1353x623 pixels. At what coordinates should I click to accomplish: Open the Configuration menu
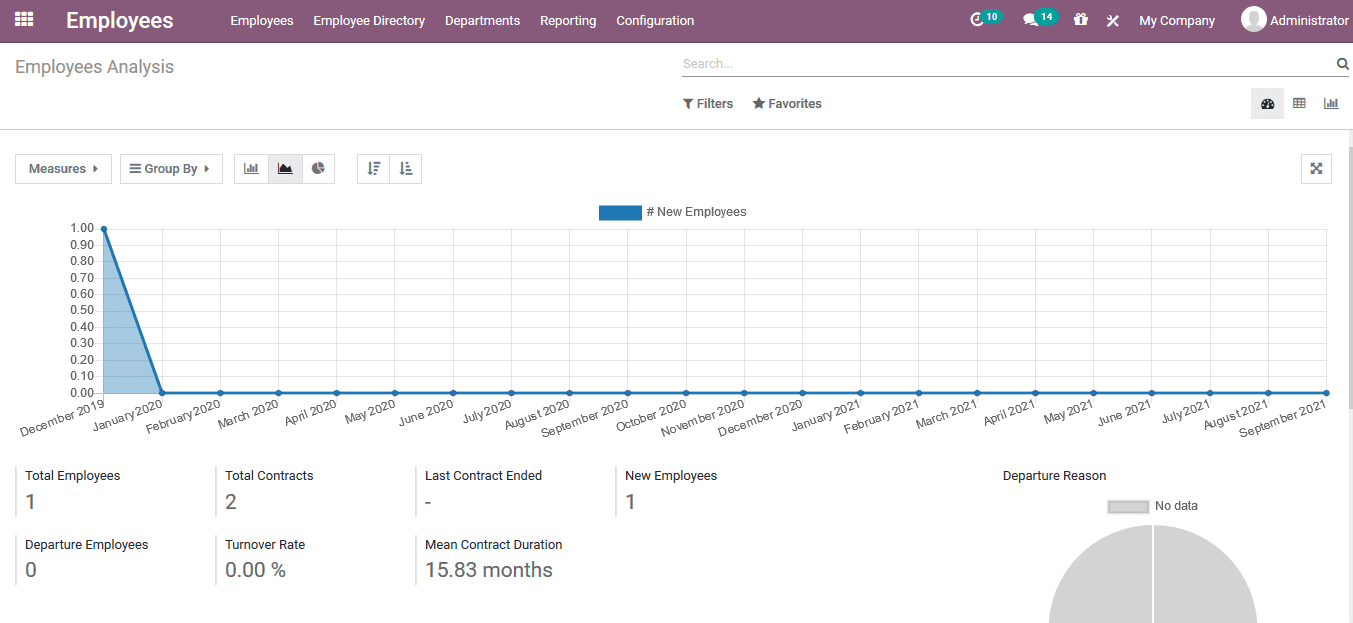(x=654, y=20)
